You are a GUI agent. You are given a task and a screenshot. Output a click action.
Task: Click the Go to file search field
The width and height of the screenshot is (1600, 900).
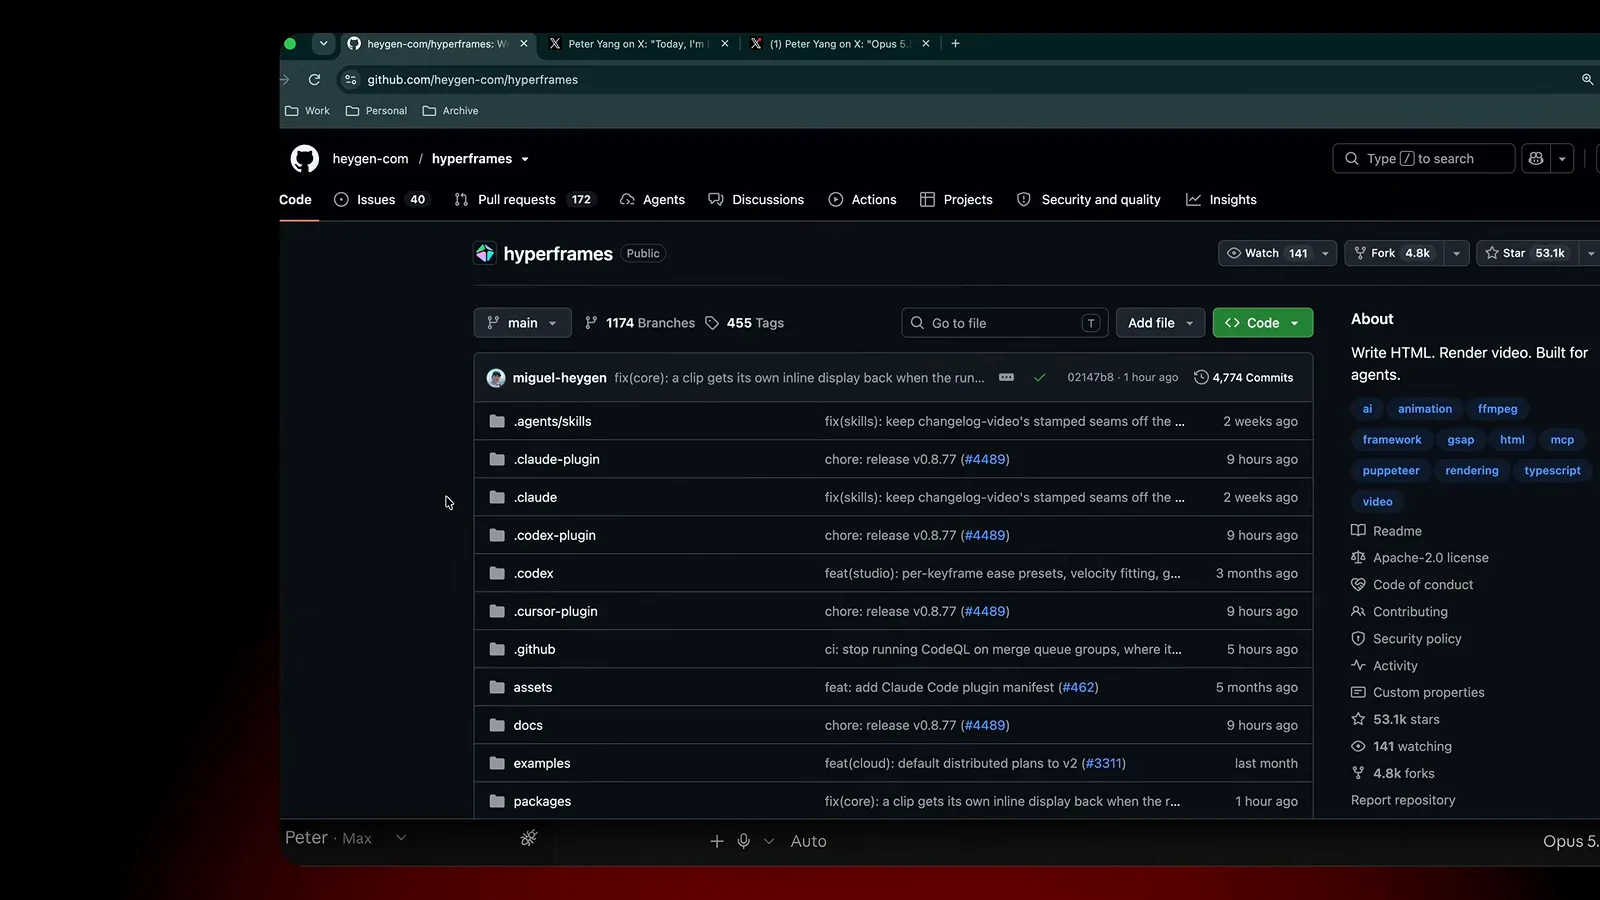[1005, 323]
